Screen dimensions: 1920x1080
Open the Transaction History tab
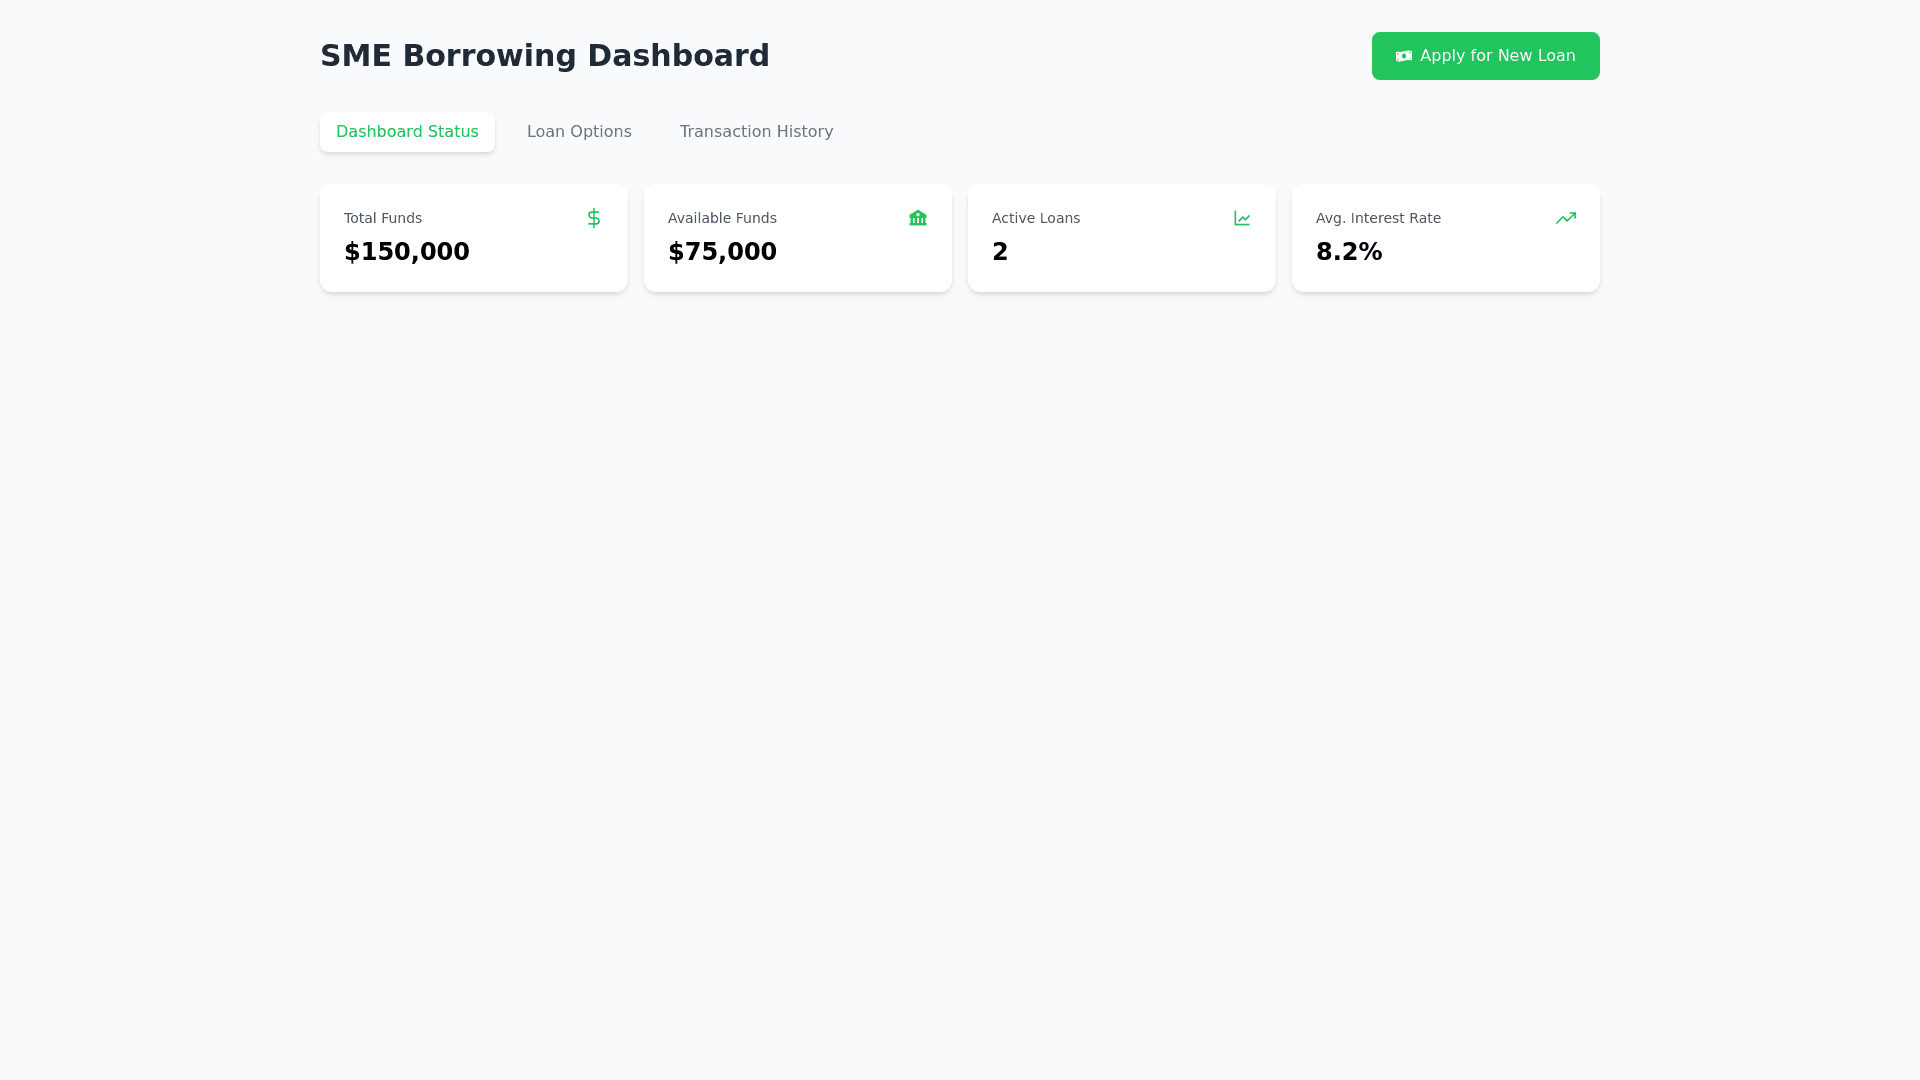755,132
